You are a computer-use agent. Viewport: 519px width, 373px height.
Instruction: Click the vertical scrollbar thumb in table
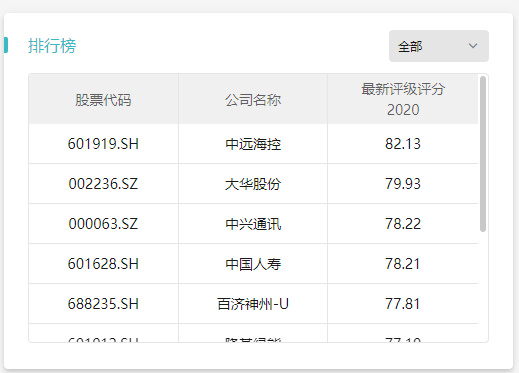[x=483, y=154]
